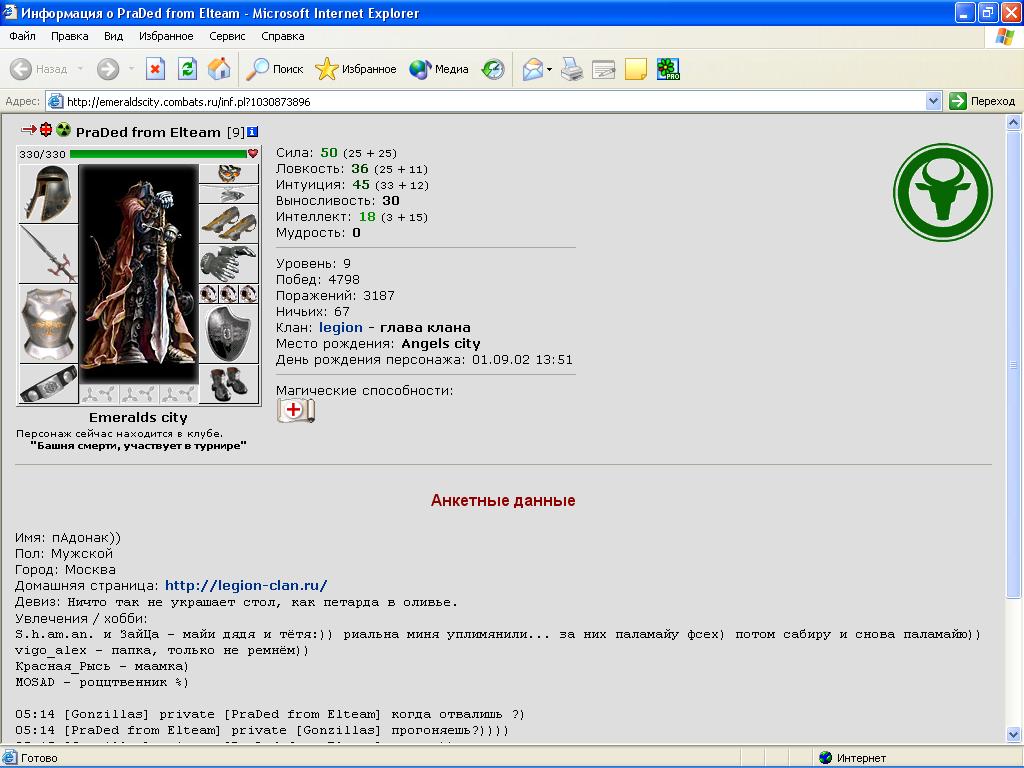The image size is (1024, 768).
Task: Open the History clock icon
Action: click(x=493, y=69)
